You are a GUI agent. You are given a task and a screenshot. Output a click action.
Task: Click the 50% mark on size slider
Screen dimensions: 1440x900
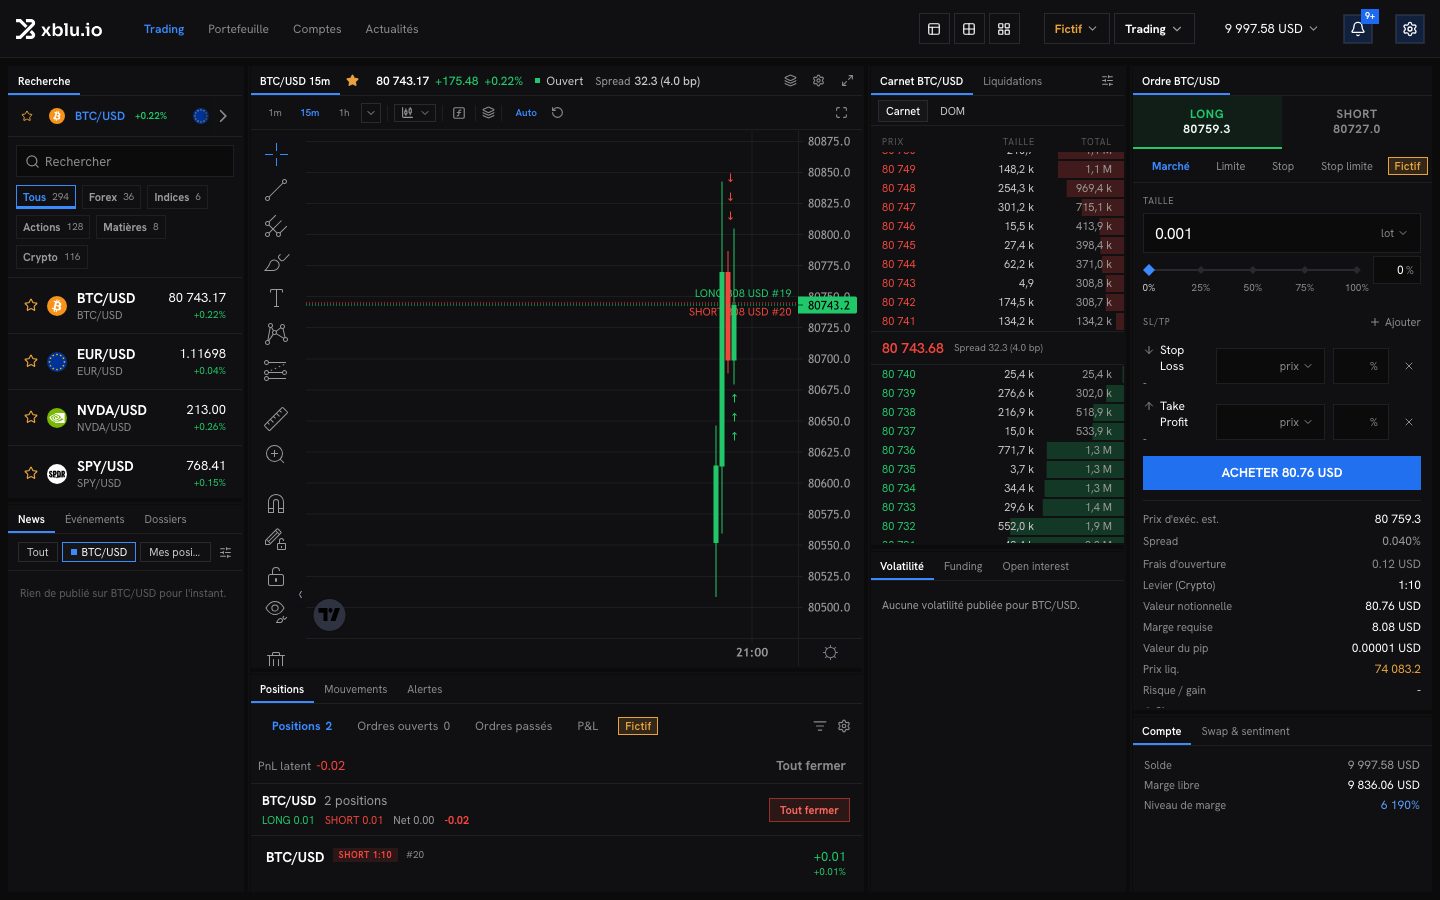coord(1253,270)
